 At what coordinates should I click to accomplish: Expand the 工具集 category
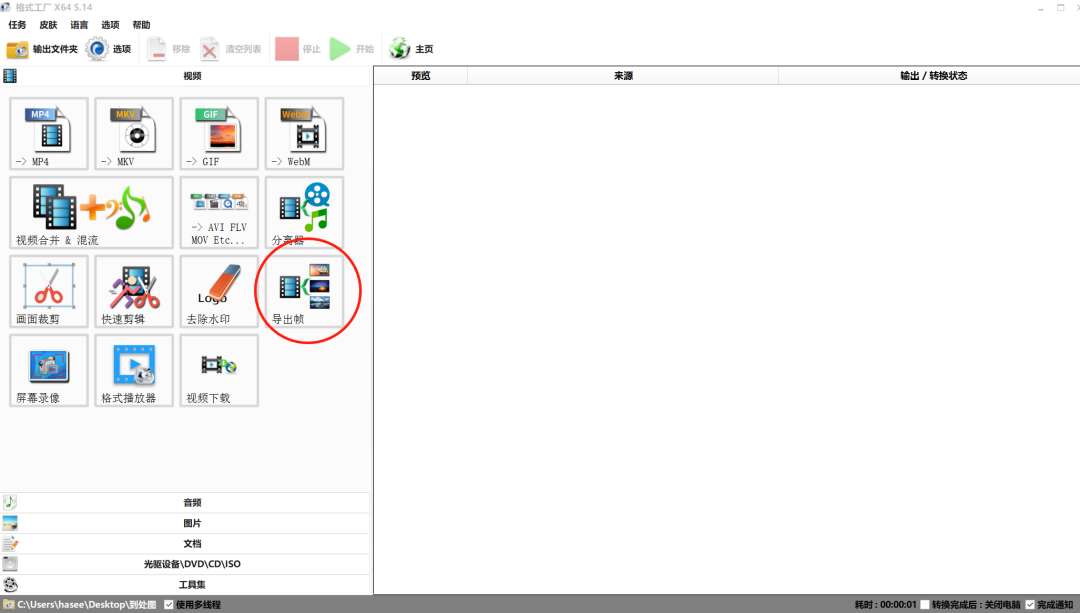185,585
